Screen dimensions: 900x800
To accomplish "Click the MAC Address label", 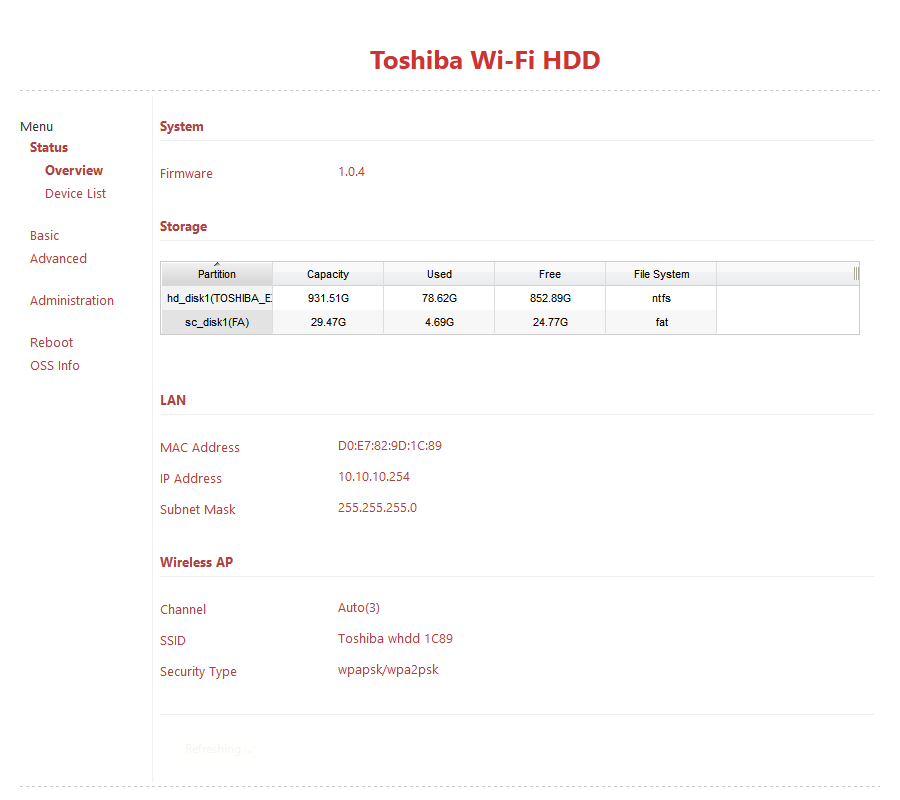I will 200,447.
